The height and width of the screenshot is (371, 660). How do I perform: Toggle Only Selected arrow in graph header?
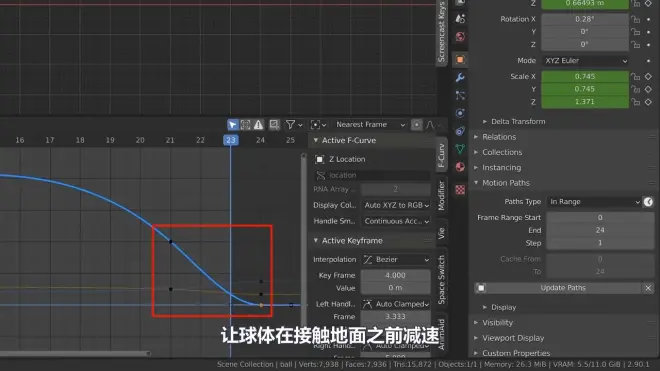(x=233, y=125)
